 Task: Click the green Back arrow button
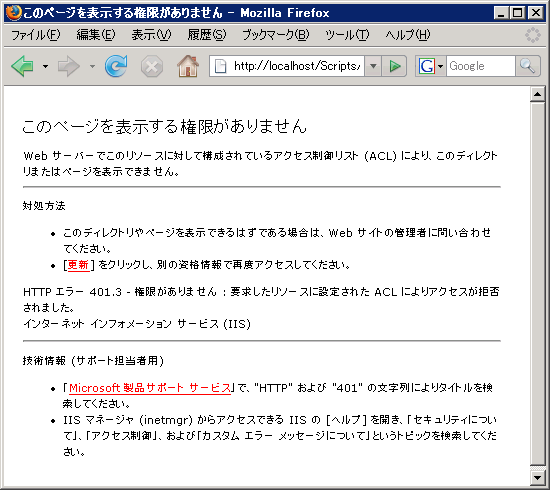(22, 66)
